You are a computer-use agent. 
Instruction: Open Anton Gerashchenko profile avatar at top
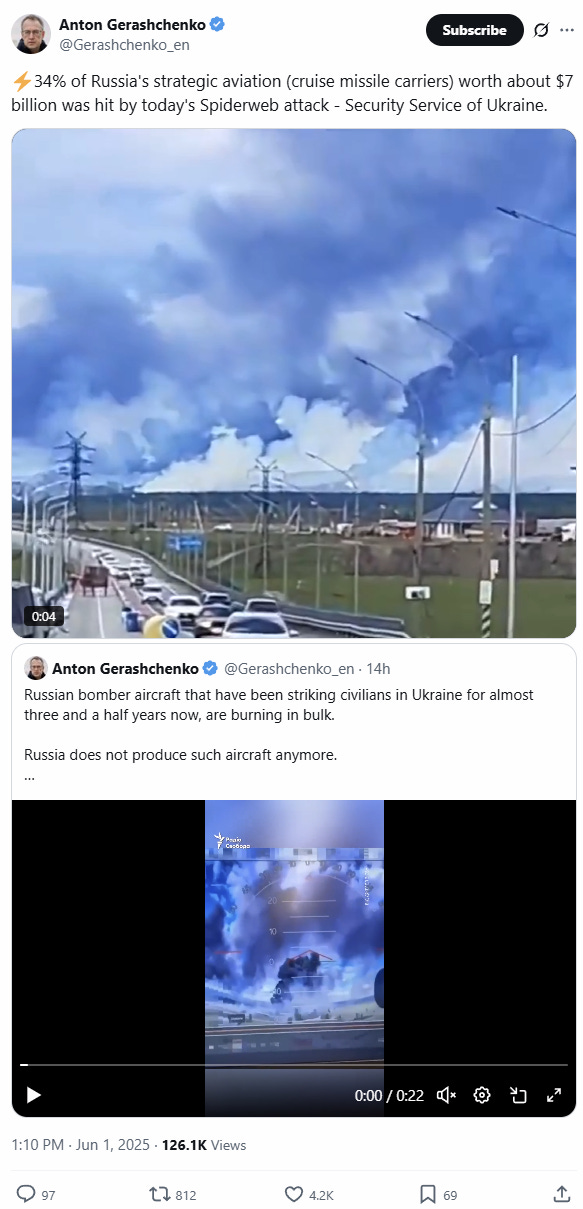(31, 34)
